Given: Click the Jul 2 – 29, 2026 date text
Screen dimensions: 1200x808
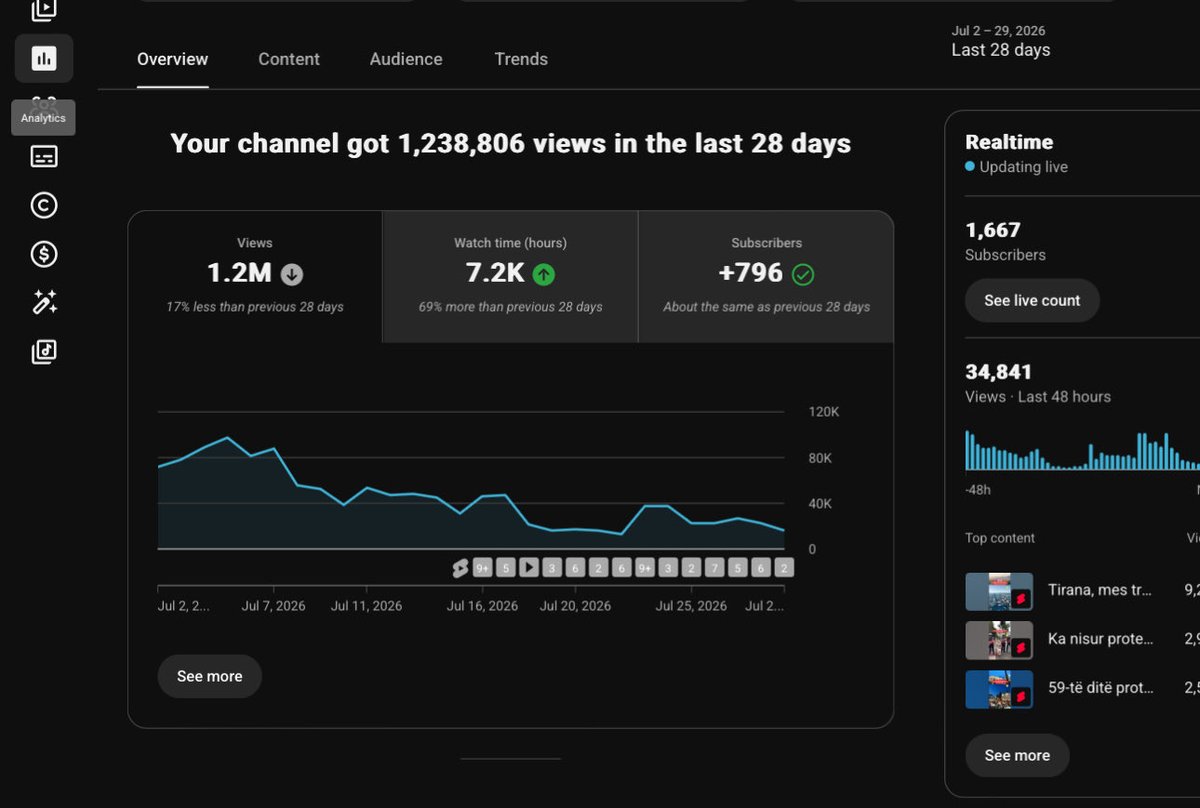Looking at the screenshot, I should pyautogui.click(x=998, y=30).
